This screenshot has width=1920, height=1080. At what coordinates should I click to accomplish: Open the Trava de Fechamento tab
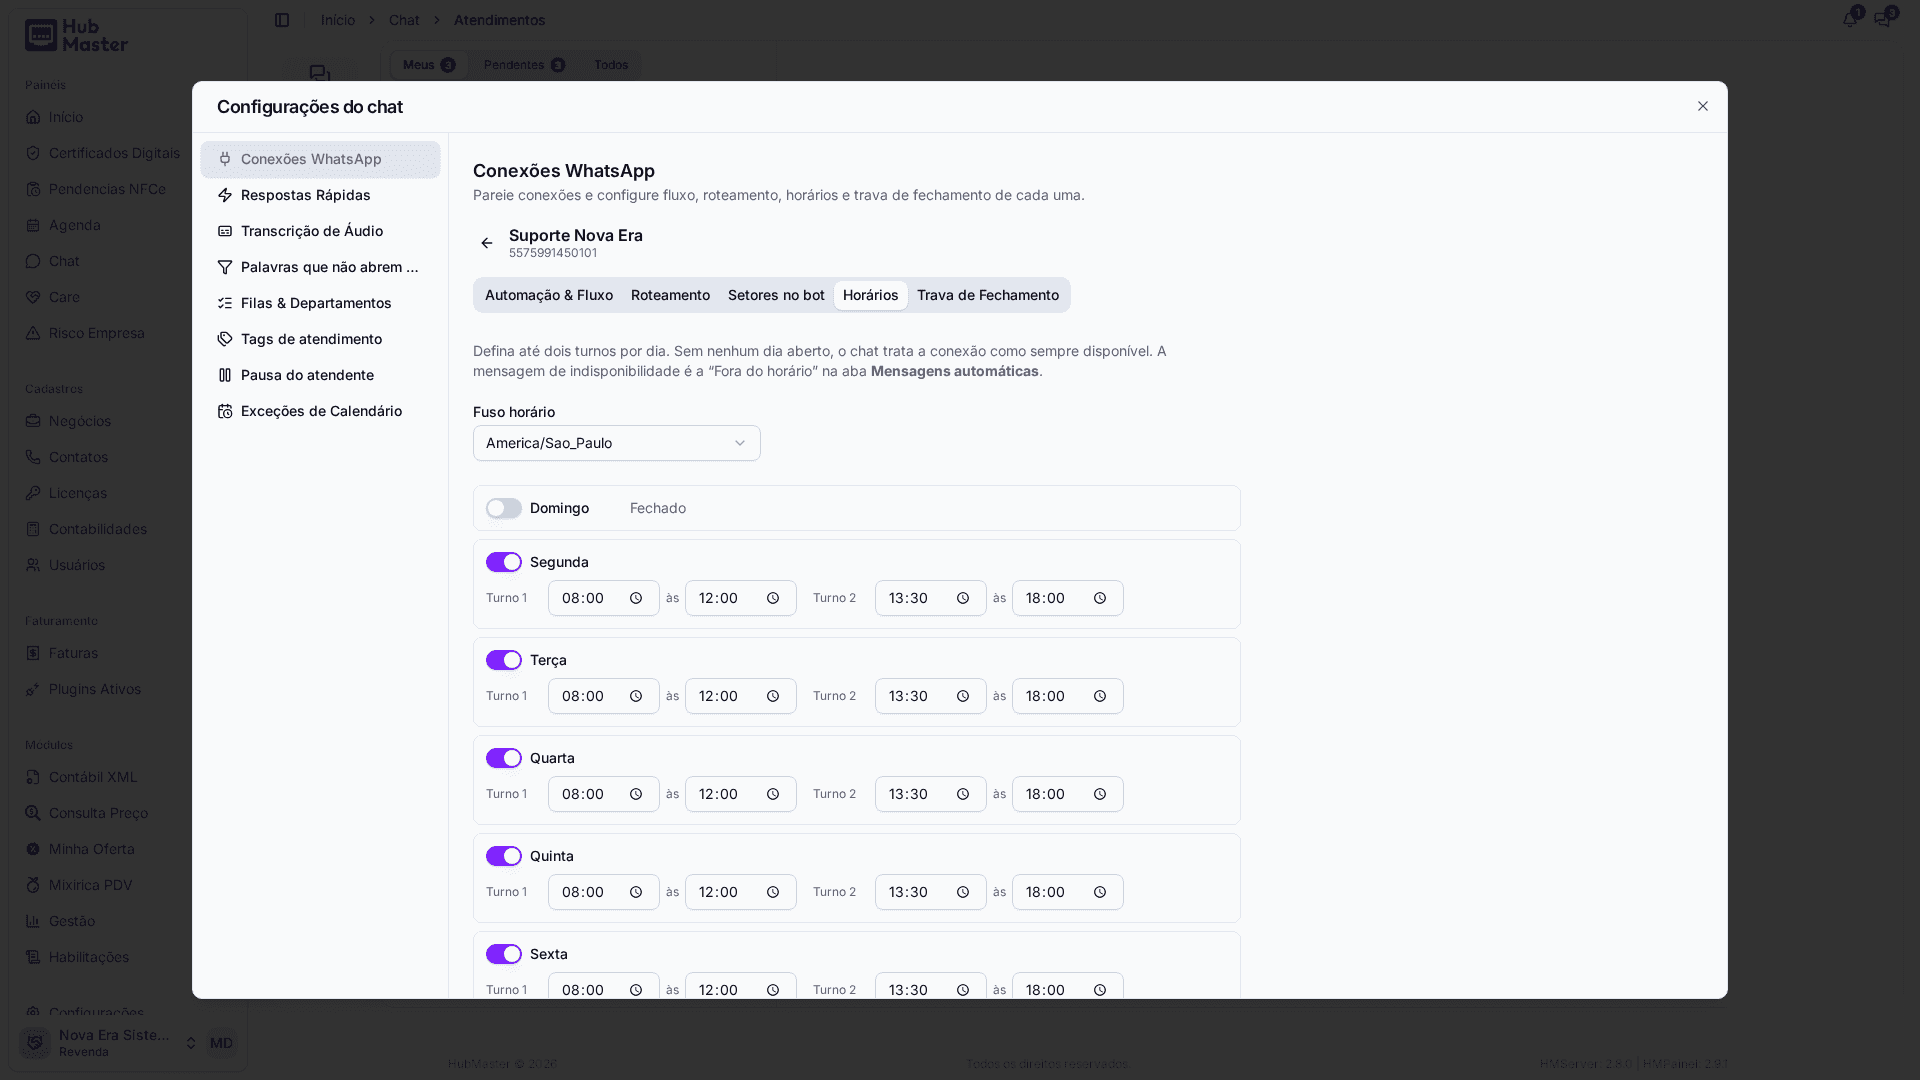tap(988, 295)
